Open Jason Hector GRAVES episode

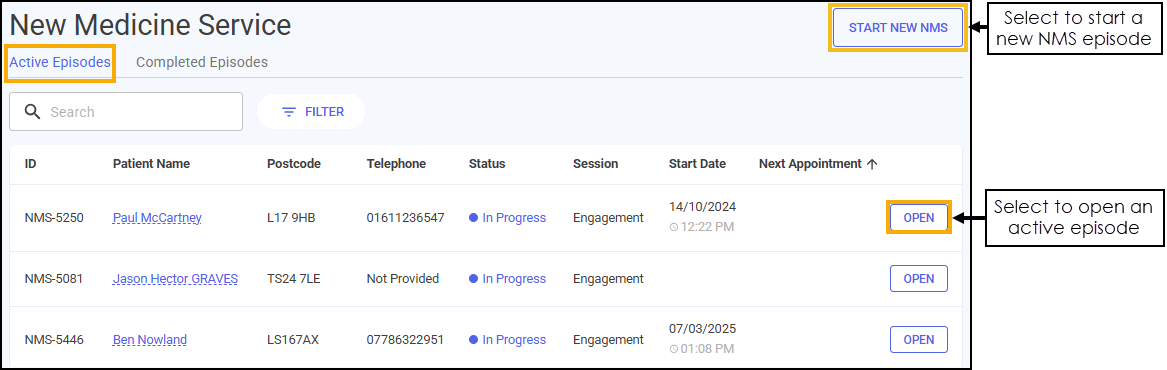pos(918,278)
